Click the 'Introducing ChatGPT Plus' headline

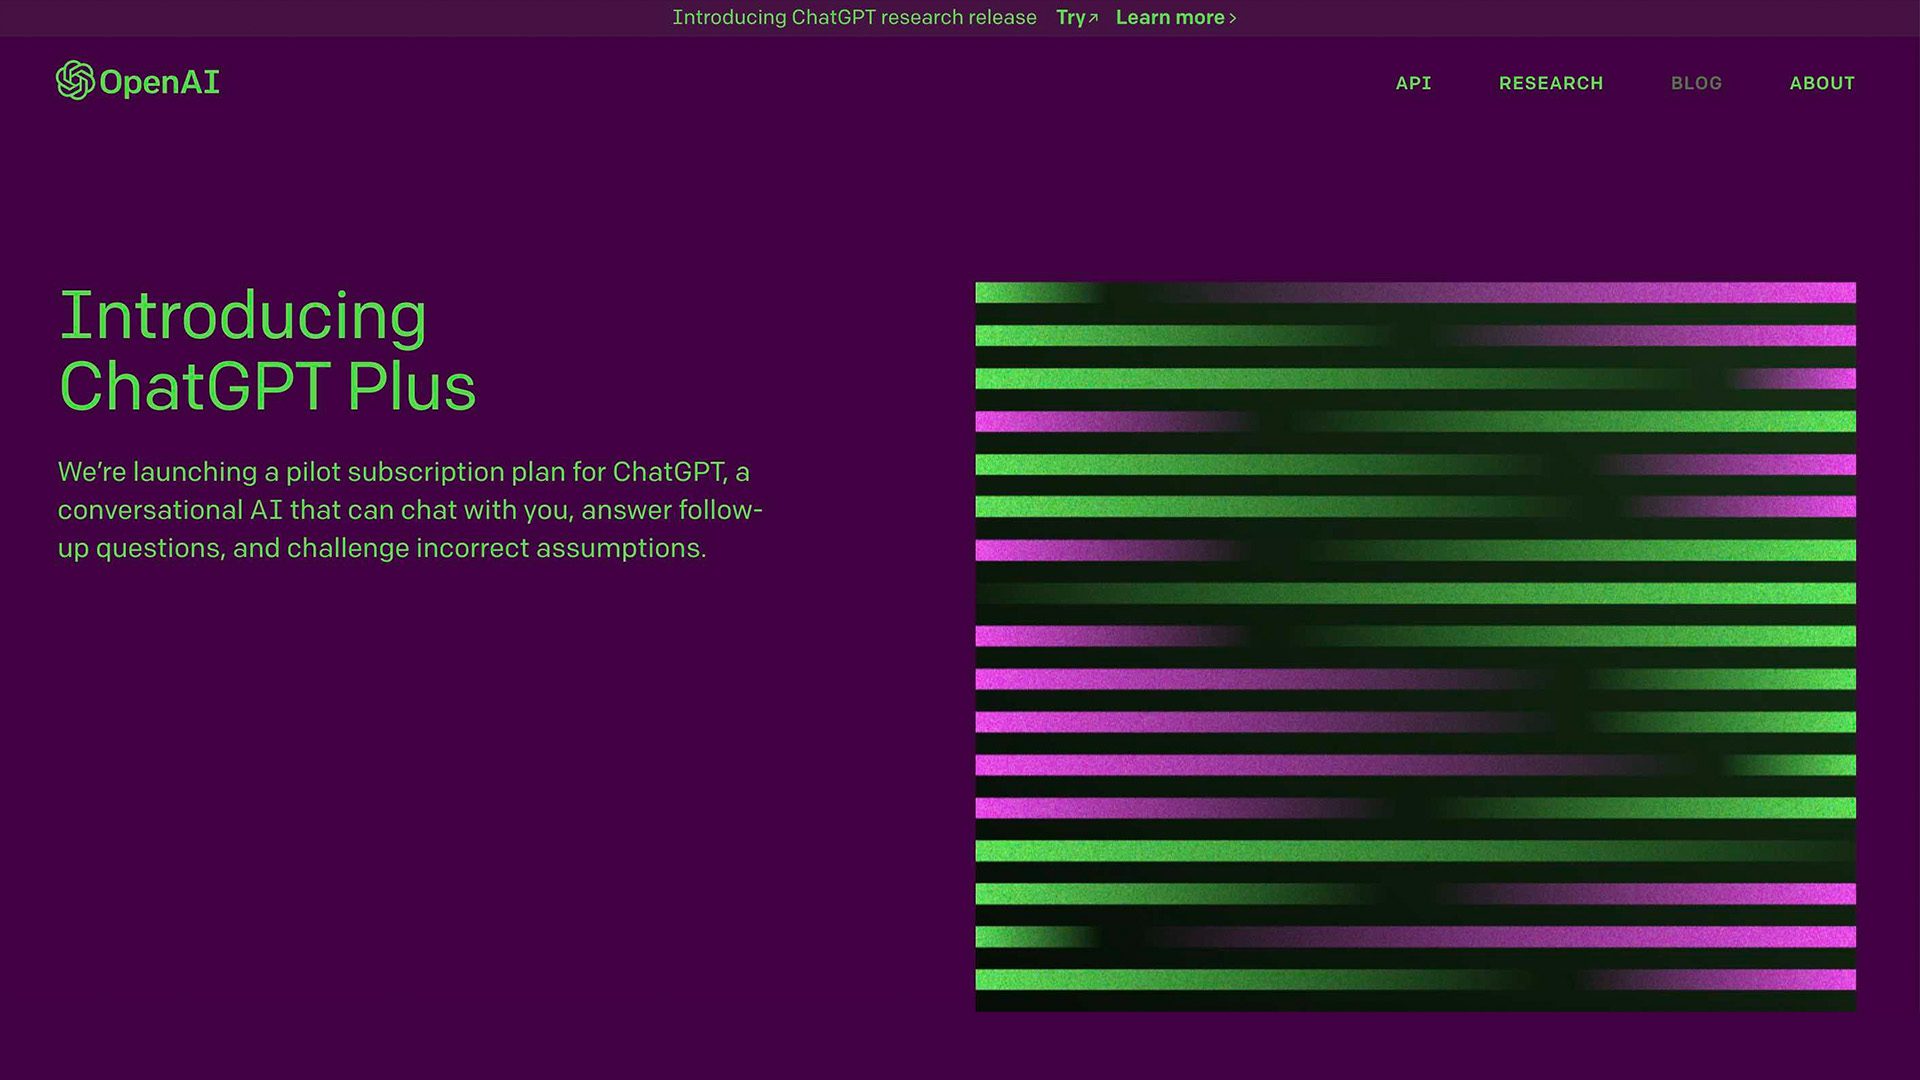tap(267, 350)
